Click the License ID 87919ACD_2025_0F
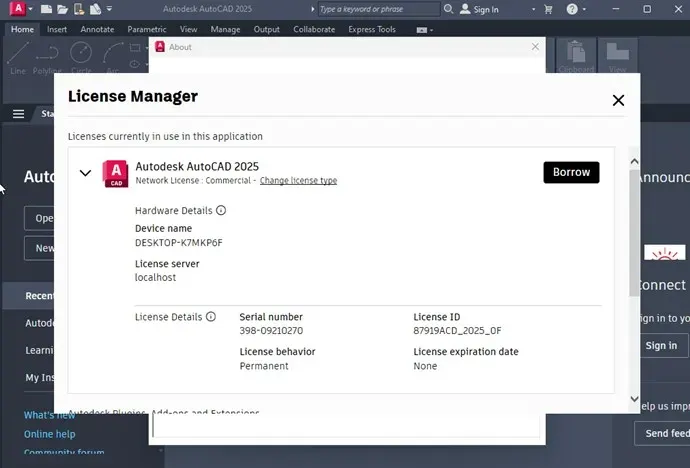 pyautogui.click(x=457, y=331)
